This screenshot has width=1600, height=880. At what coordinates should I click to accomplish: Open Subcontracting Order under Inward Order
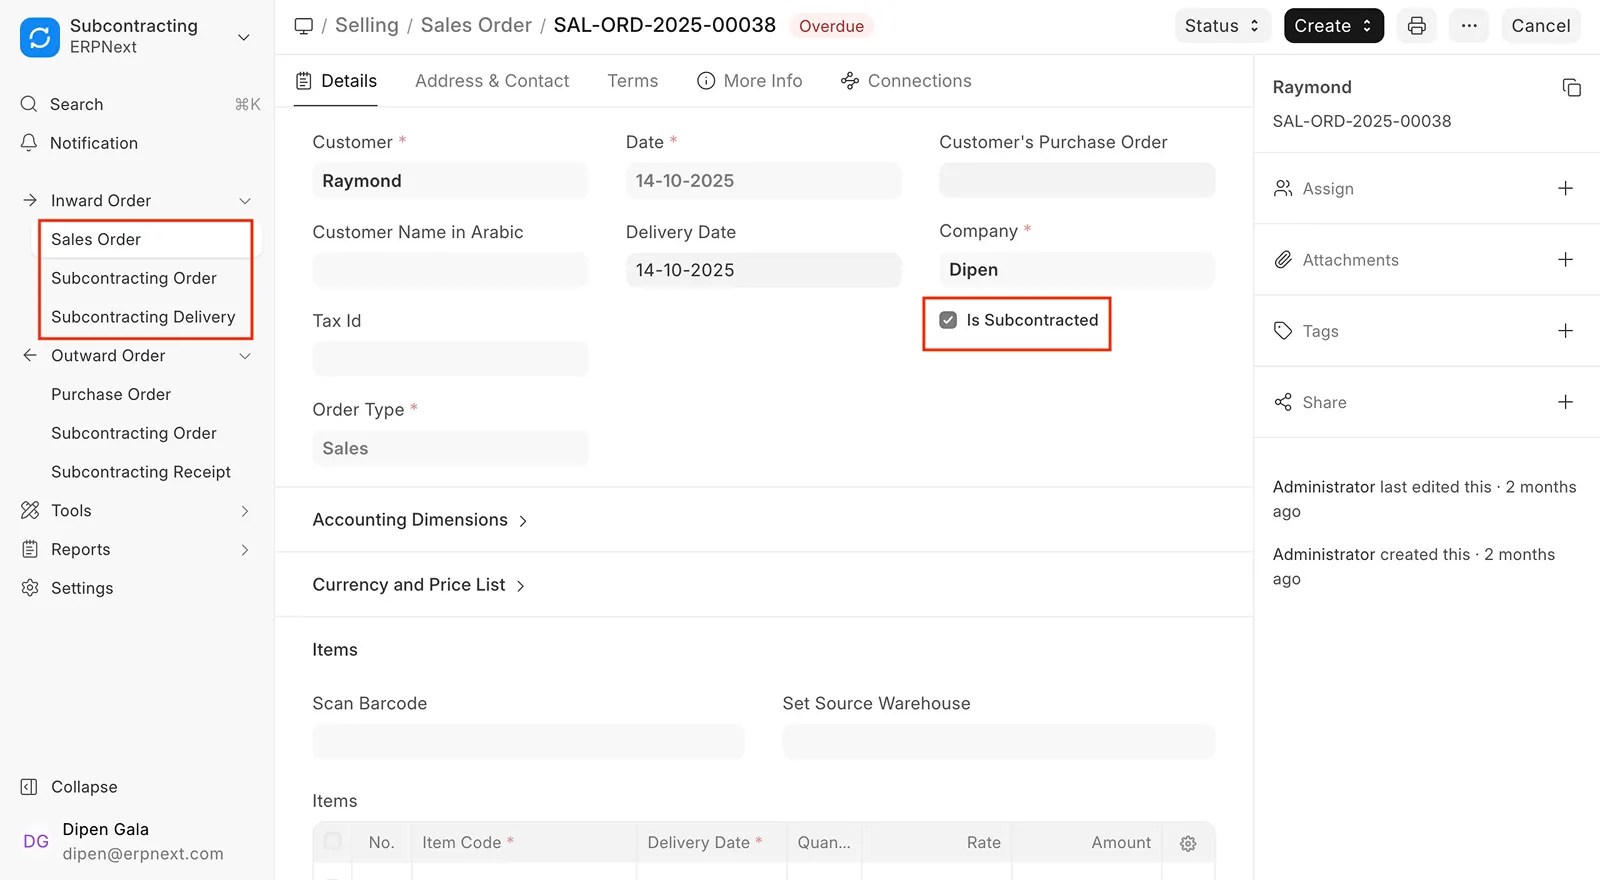pyautogui.click(x=134, y=278)
